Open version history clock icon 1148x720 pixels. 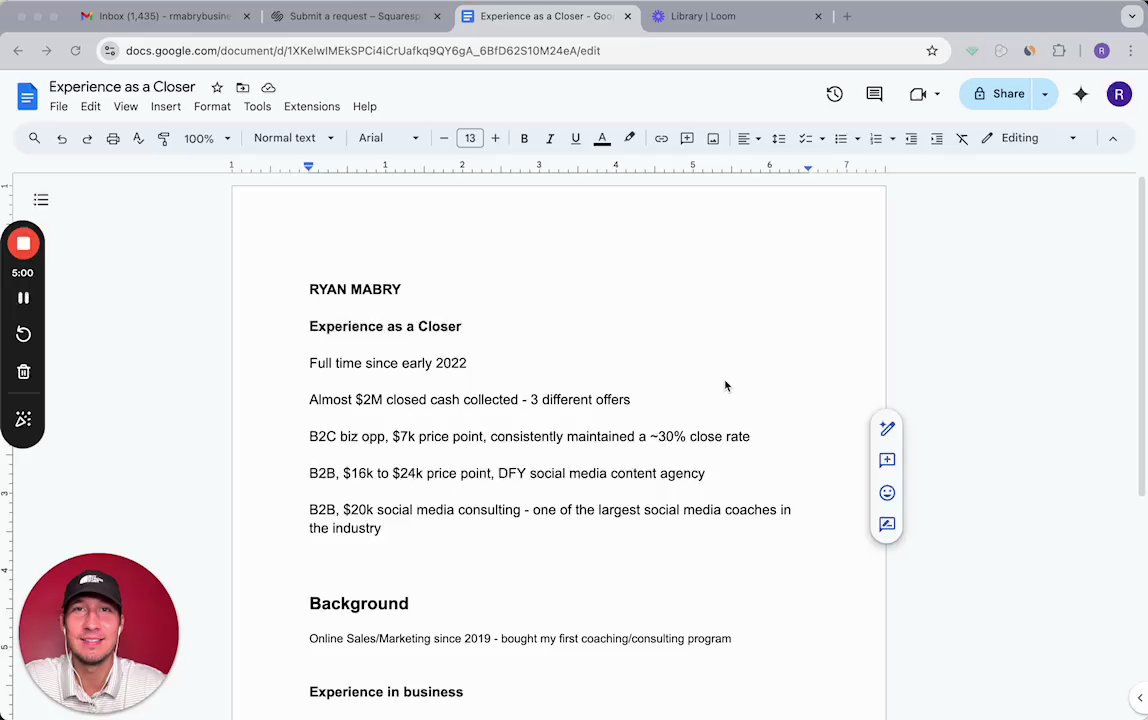tap(835, 94)
